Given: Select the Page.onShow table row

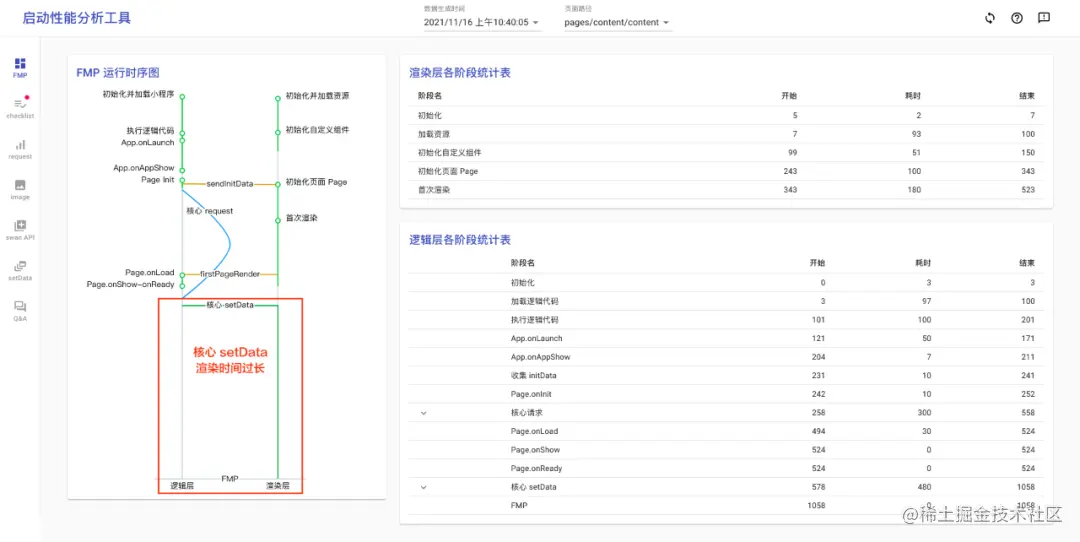Looking at the screenshot, I should point(726,450).
